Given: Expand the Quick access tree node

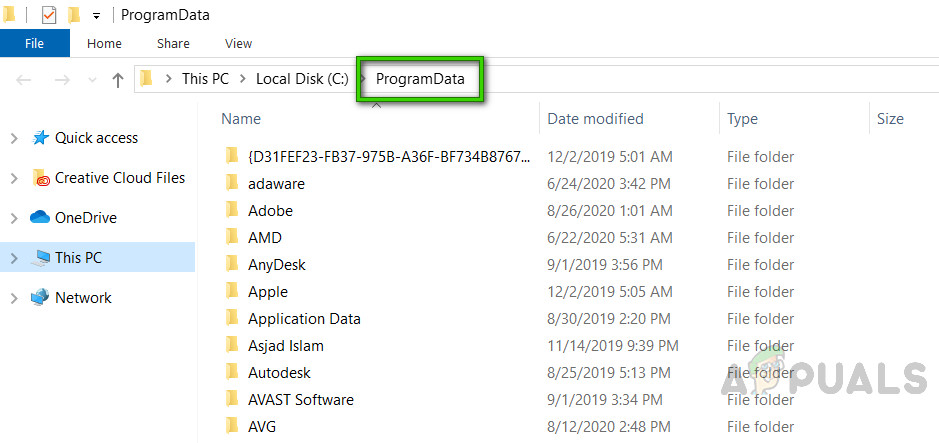Looking at the screenshot, I should pos(14,138).
